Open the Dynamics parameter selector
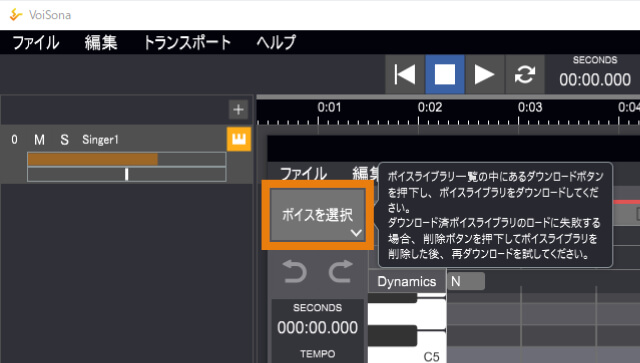 [407, 281]
